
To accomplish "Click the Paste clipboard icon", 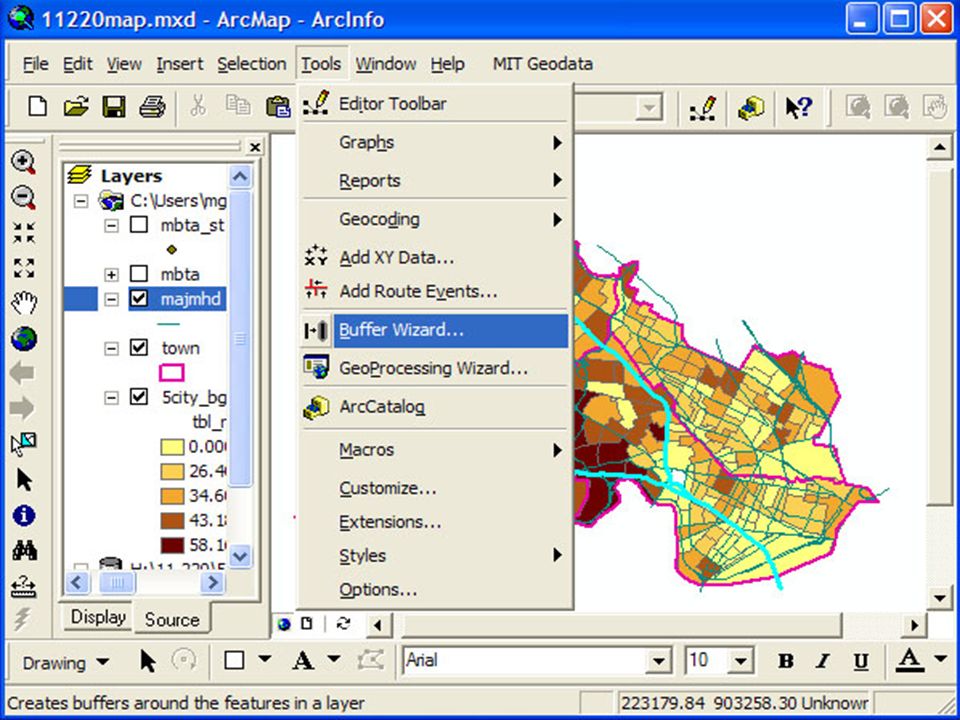I will coord(277,107).
